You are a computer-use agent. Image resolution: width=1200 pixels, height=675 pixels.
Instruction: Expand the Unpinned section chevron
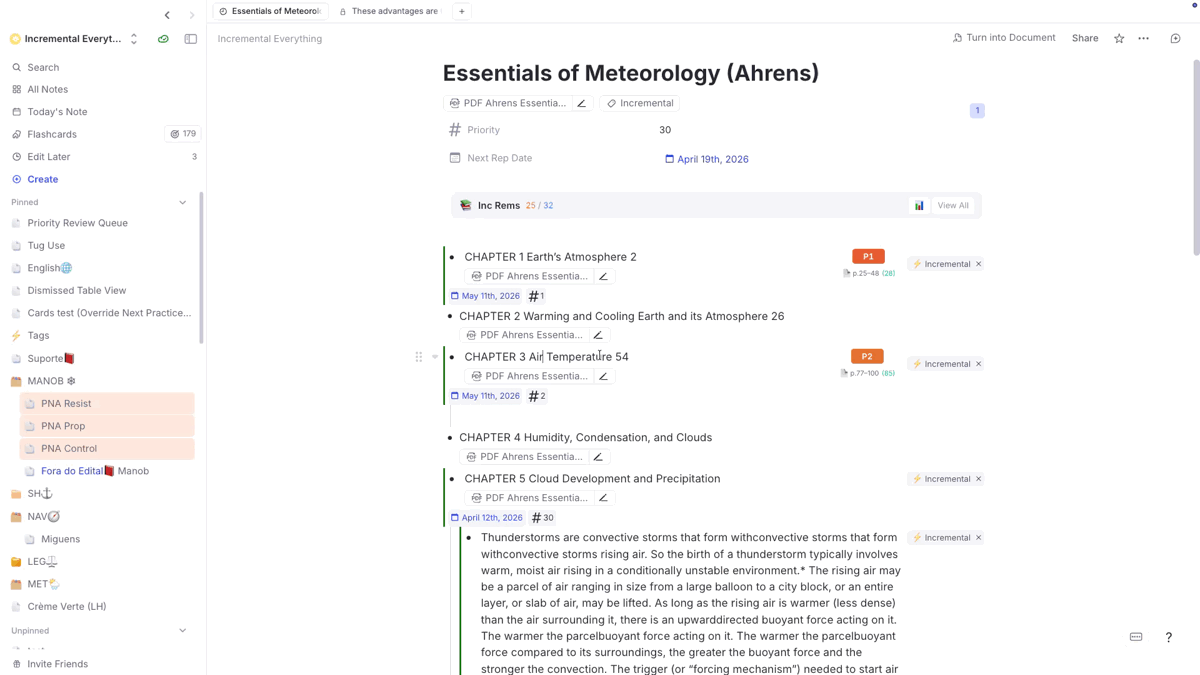tap(182, 631)
